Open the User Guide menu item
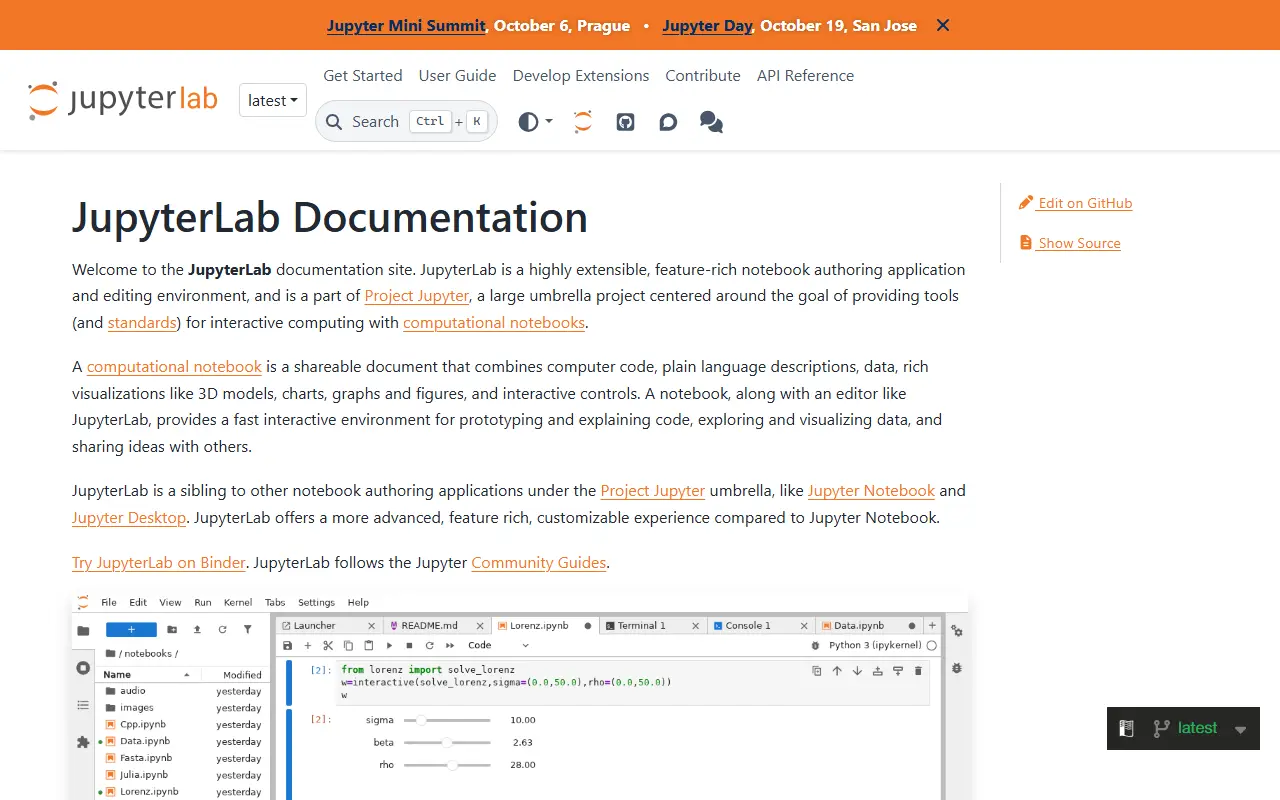The height and width of the screenshot is (800, 1280). [x=457, y=76]
